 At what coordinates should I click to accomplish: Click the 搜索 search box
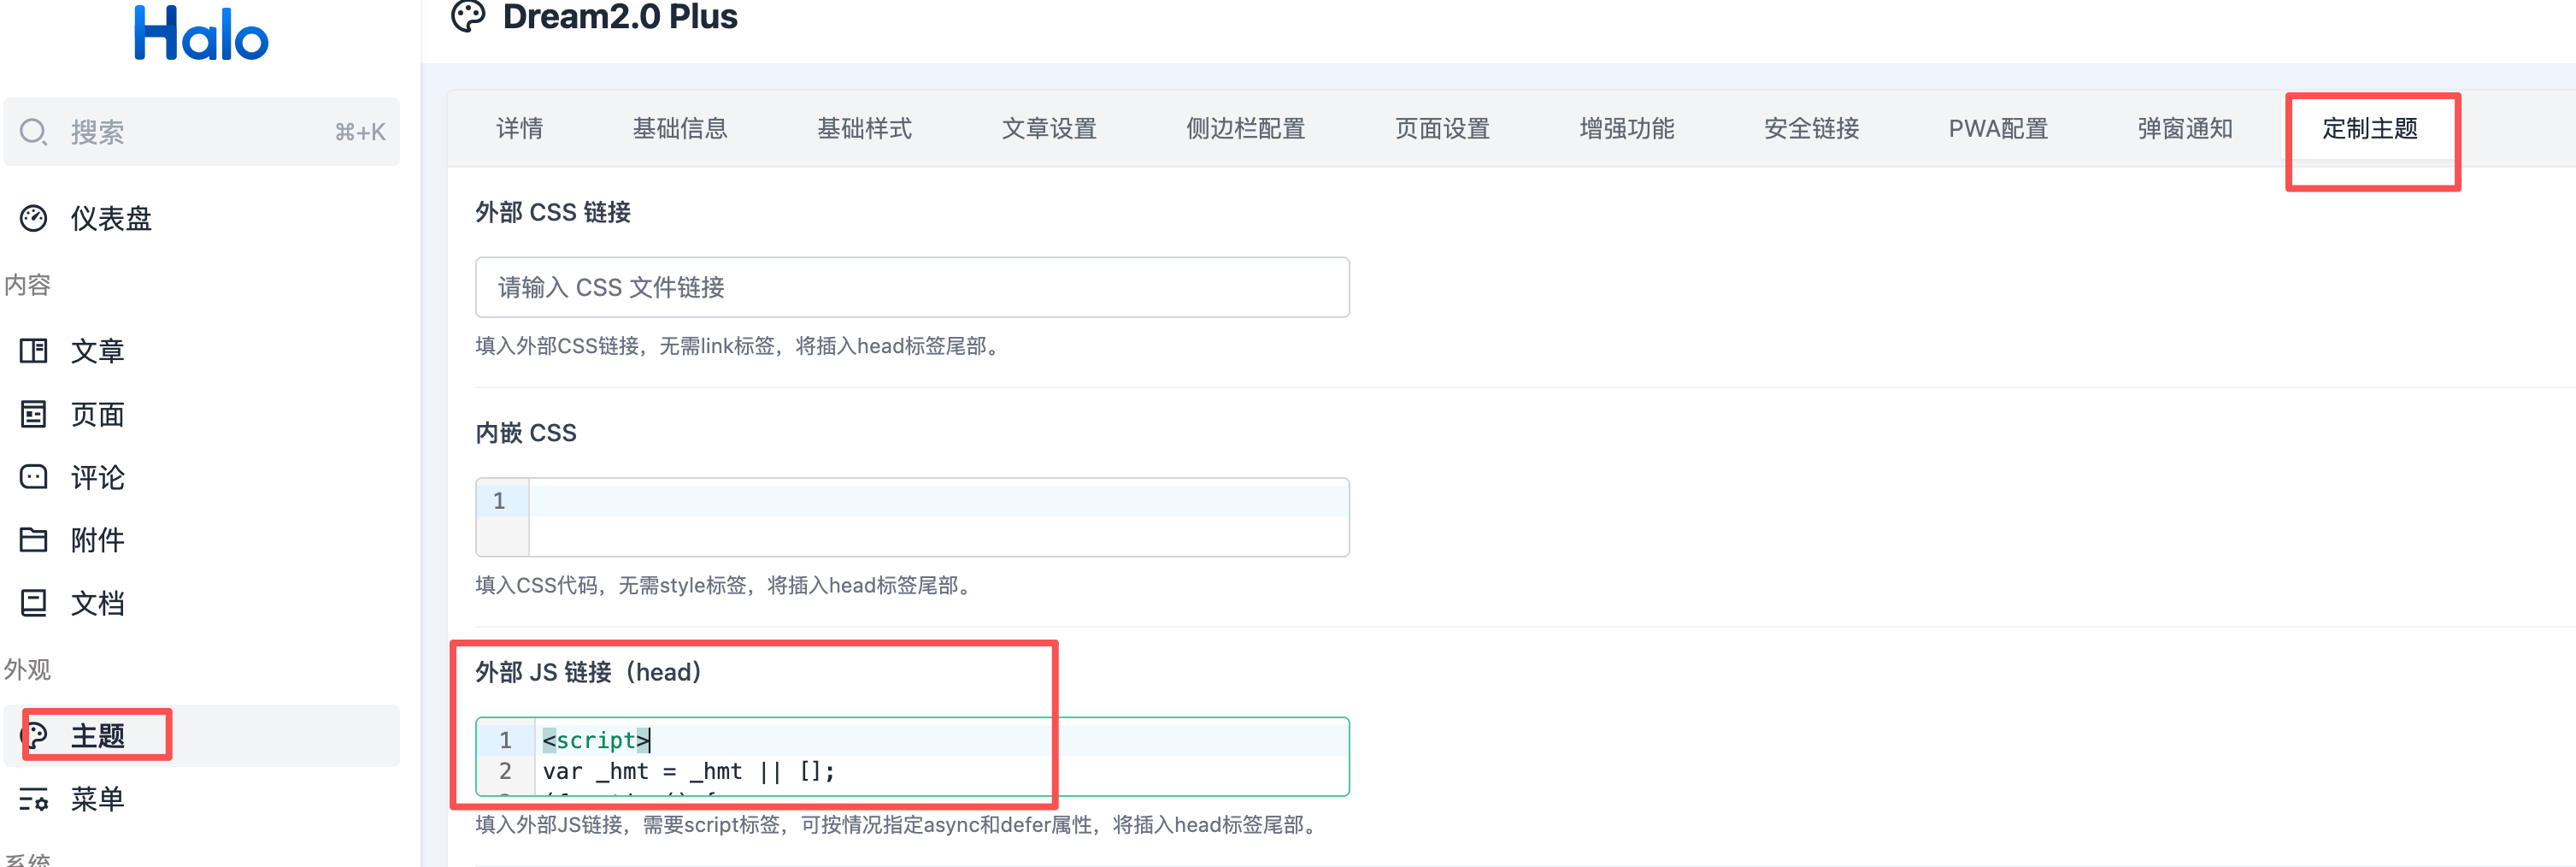(200, 132)
